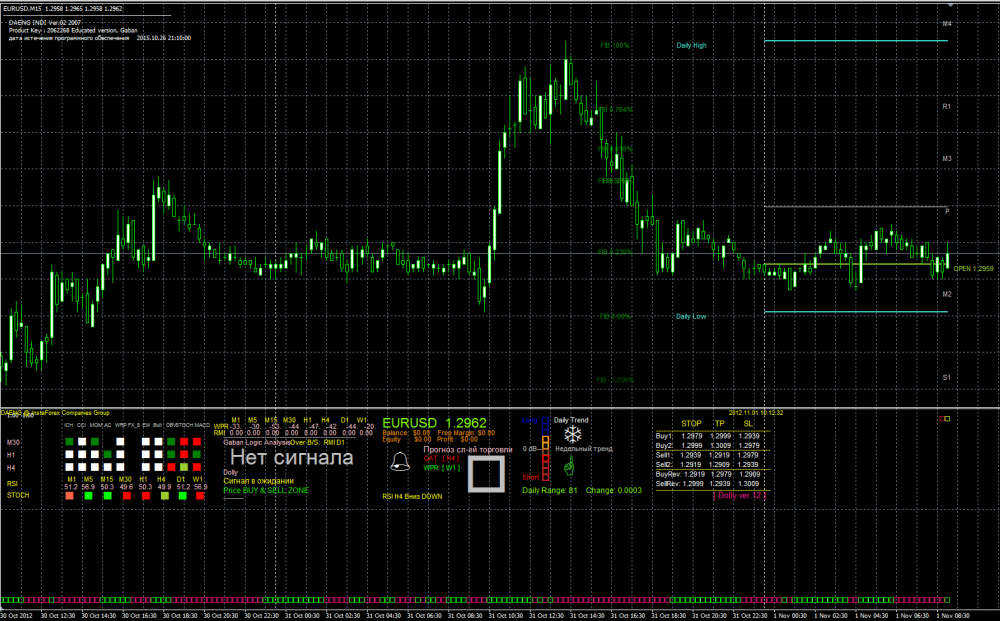
Task: Click the Sell1 SL value 1.2979
Action: click(749, 455)
